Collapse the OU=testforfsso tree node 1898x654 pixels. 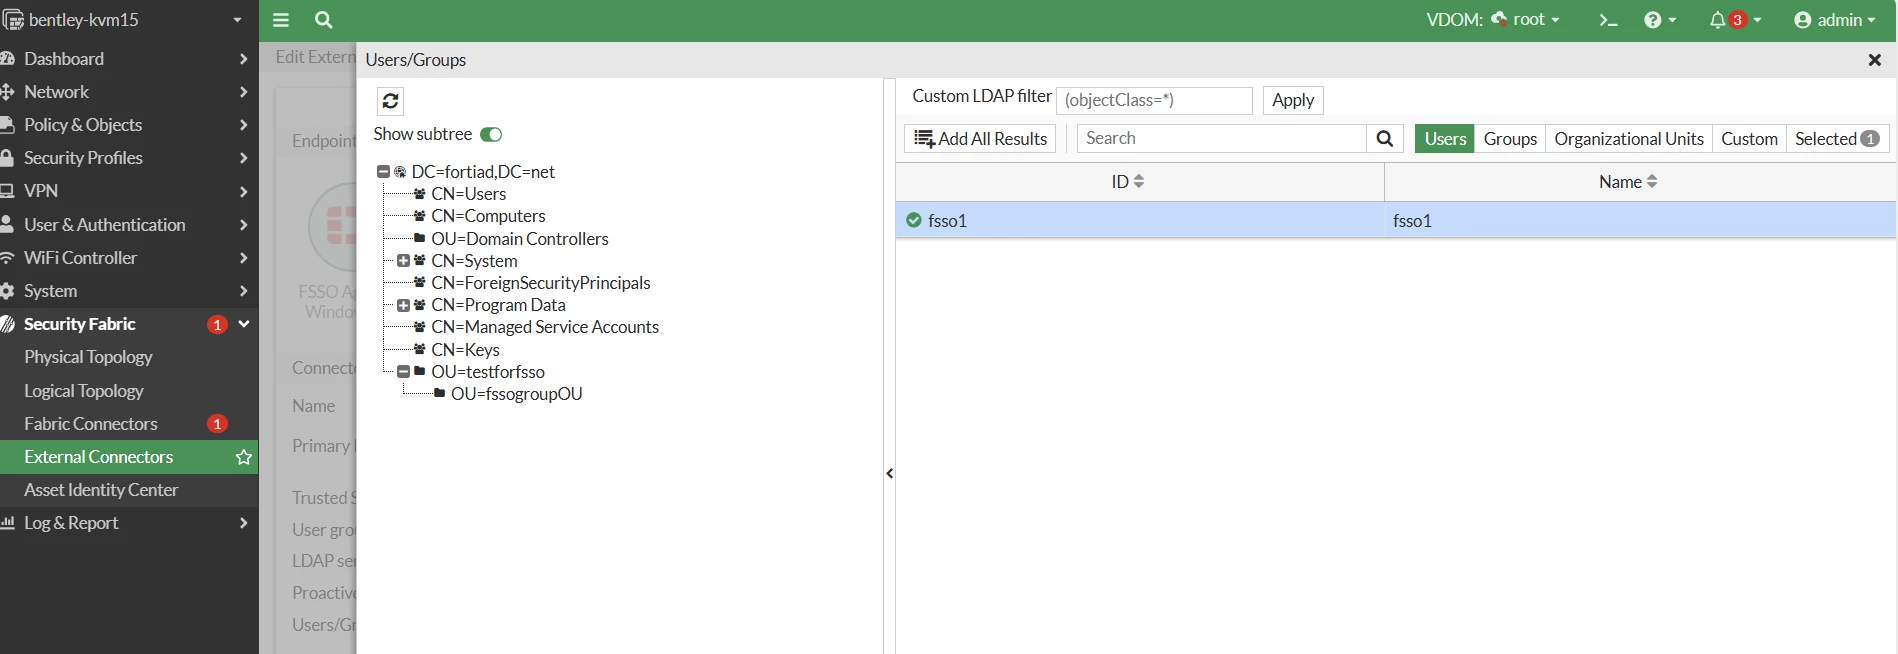(x=403, y=371)
